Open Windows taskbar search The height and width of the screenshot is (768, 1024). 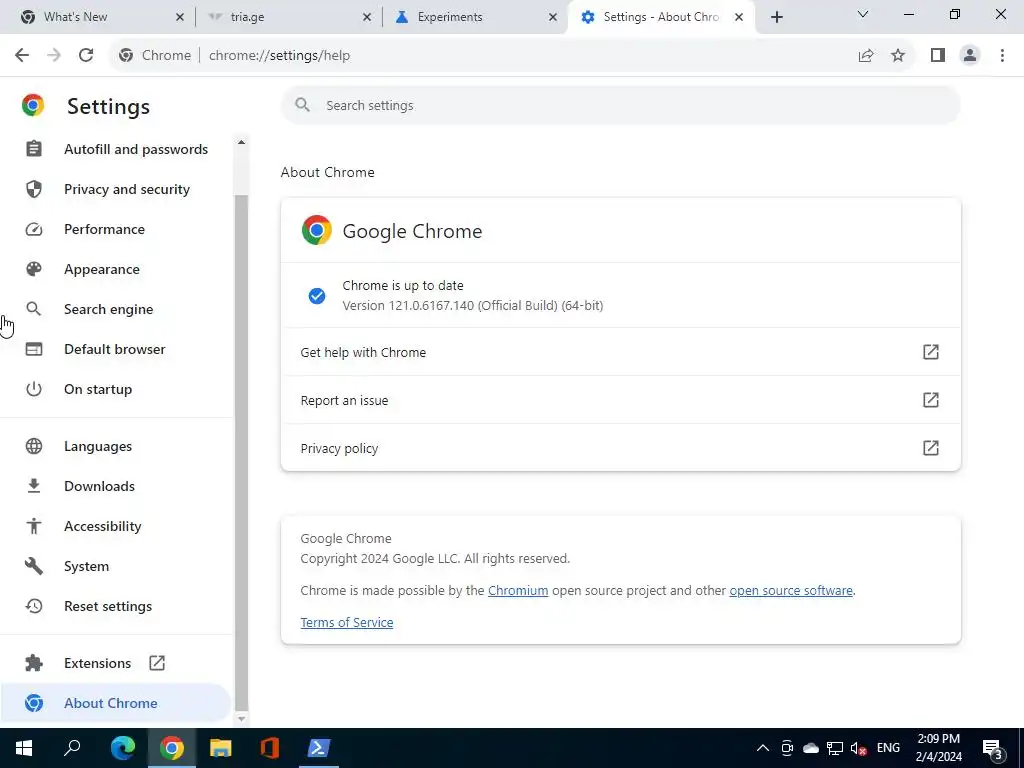pos(72,748)
